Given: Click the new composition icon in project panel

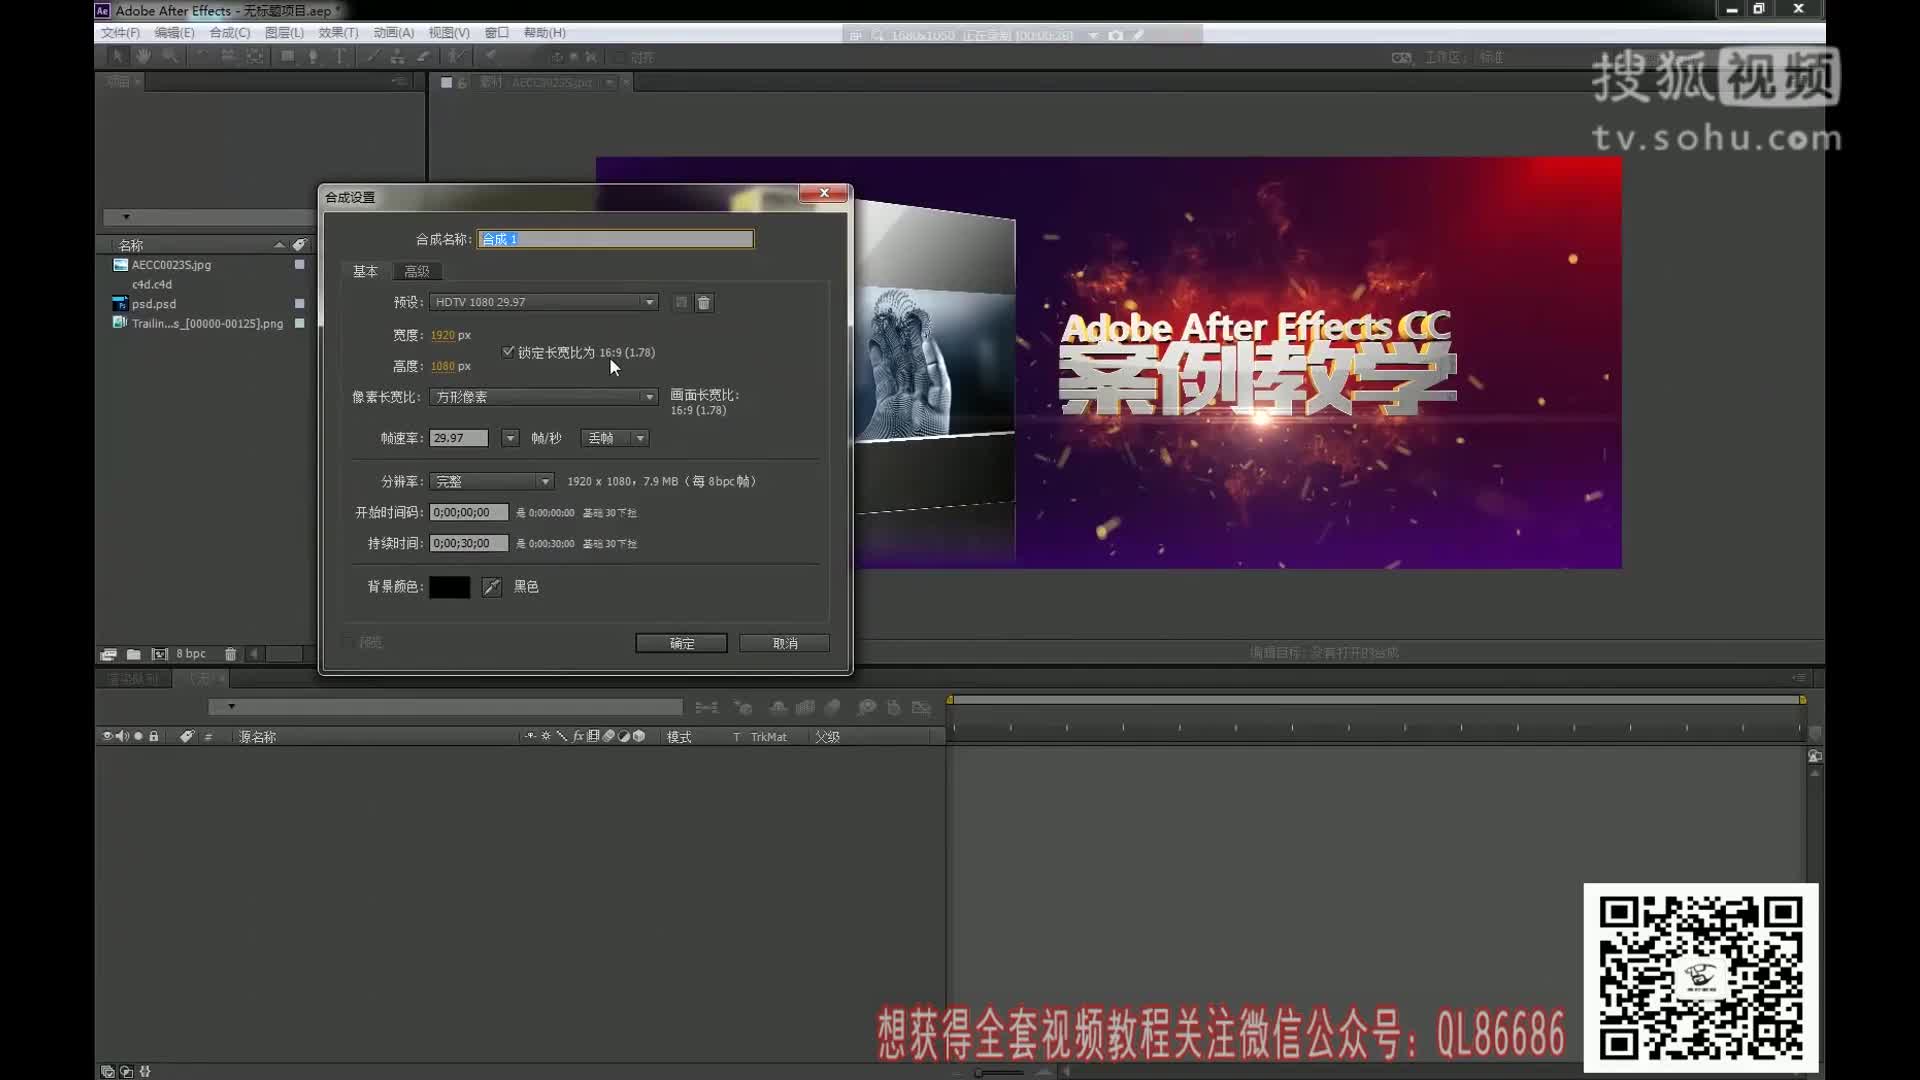Looking at the screenshot, I should (159, 654).
